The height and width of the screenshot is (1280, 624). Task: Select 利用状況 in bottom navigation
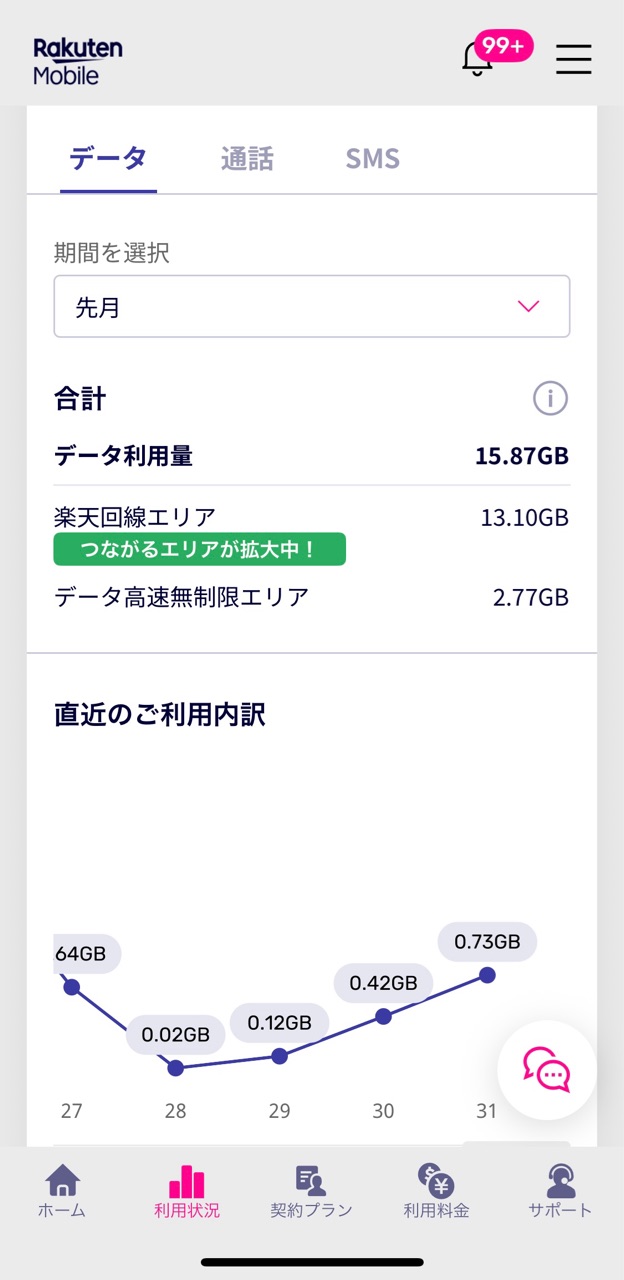tap(187, 1191)
